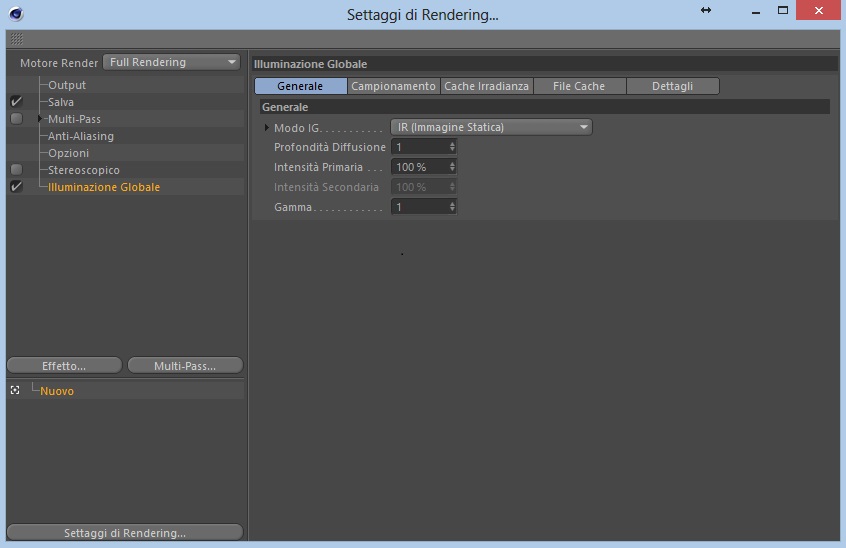The image size is (846, 548).
Task: Enable the Multi-Pass checkbox
Action: pos(16,119)
